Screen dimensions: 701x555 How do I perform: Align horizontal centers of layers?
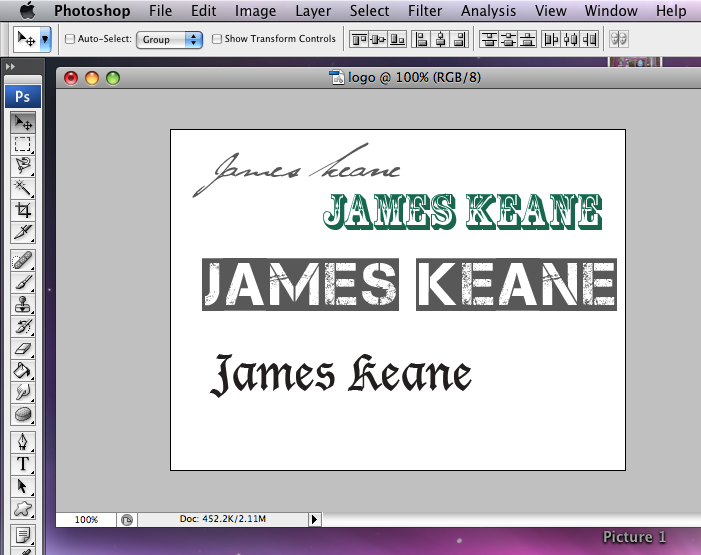(x=440, y=39)
